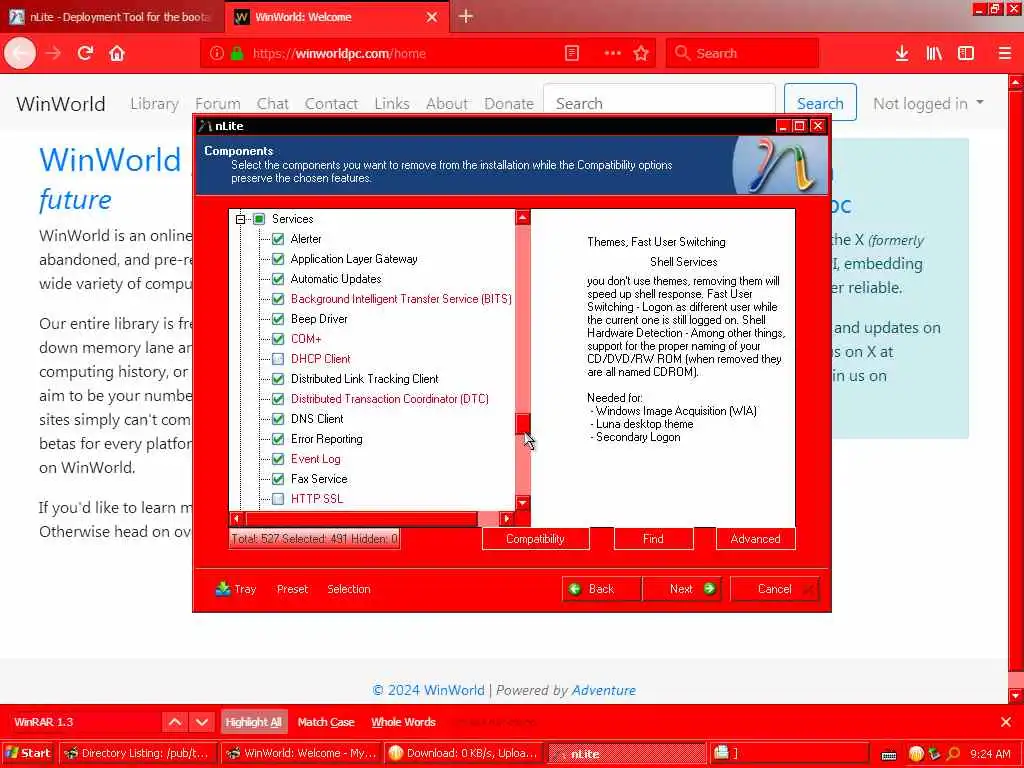Open Donate in the WinWorld navbar
Screen dimensions: 1024x768
(509, 103)
